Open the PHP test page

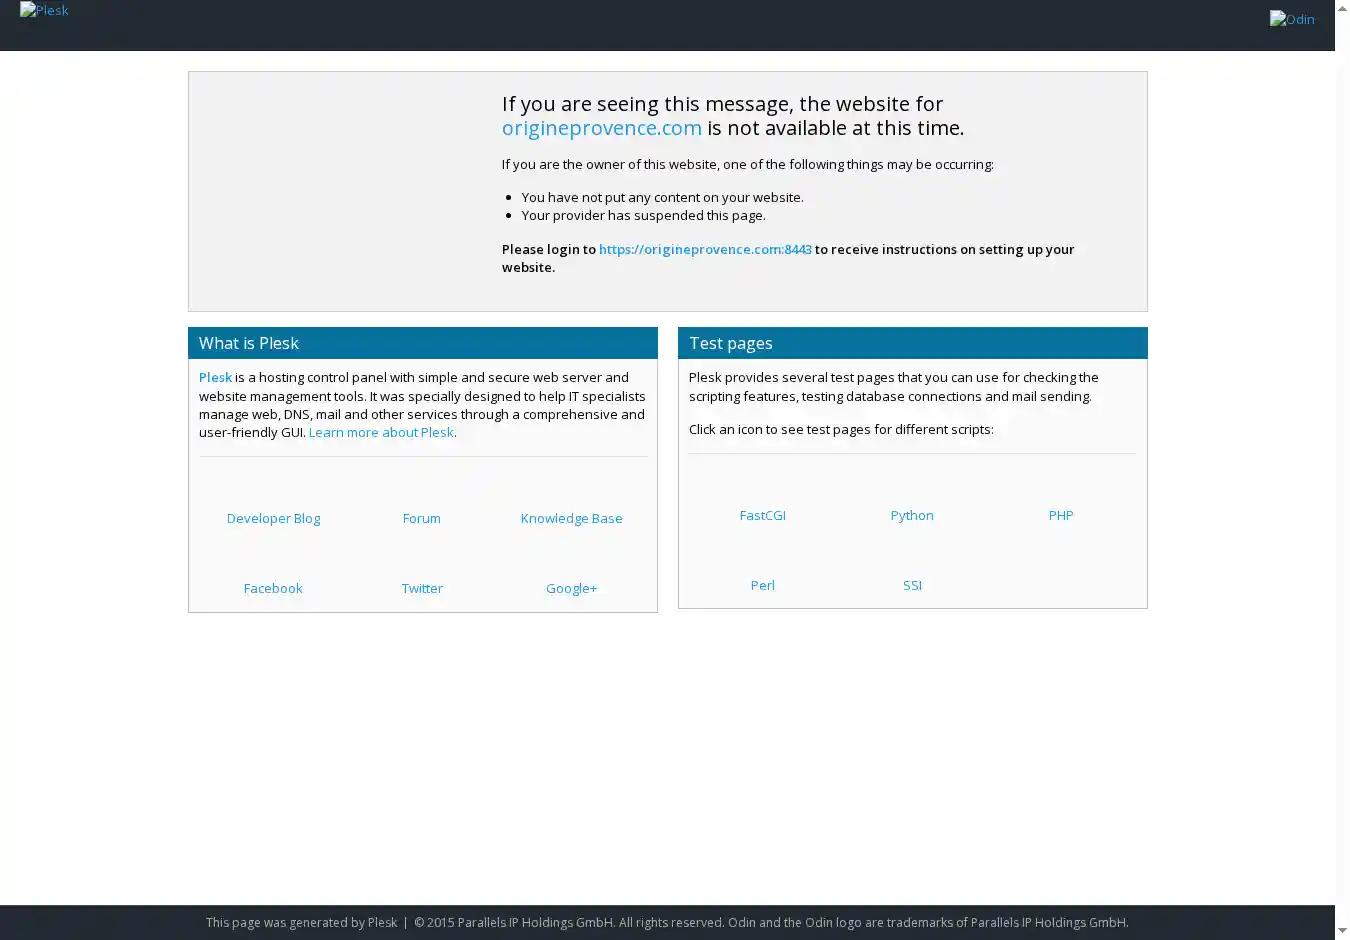click(x=1060, y=515)
